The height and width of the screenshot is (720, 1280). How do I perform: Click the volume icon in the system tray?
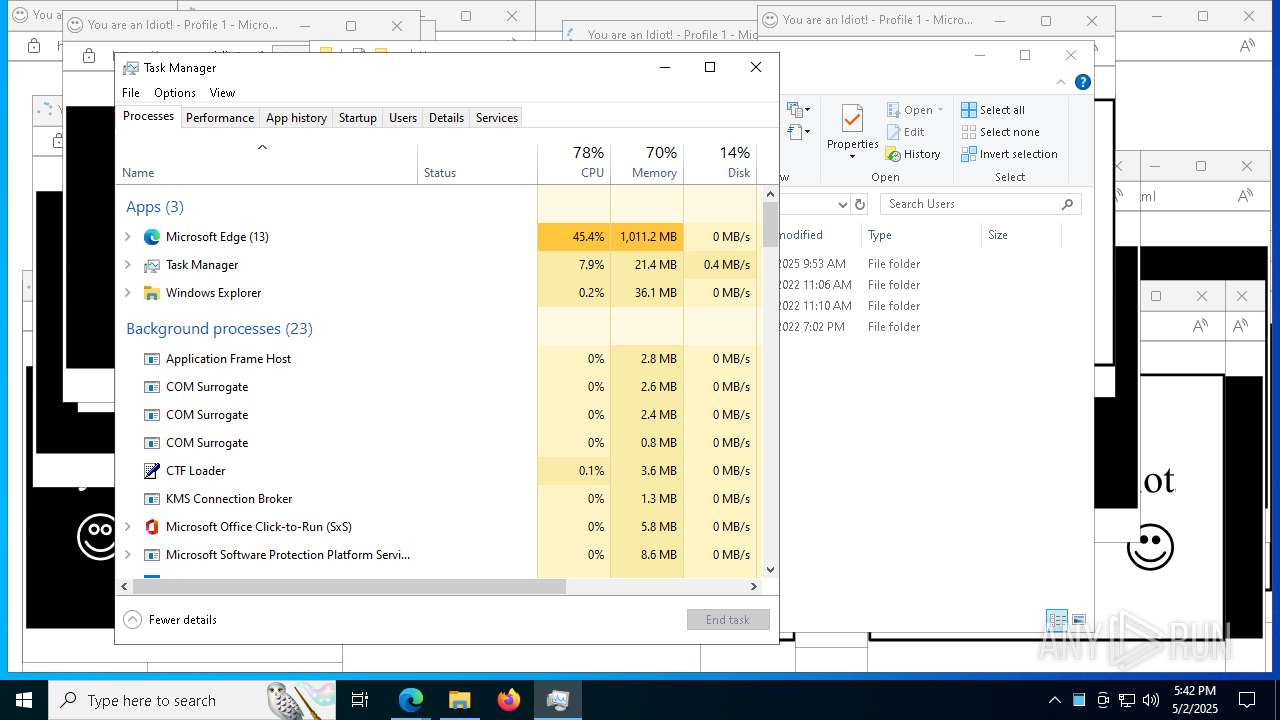(x=1150, y=700)
